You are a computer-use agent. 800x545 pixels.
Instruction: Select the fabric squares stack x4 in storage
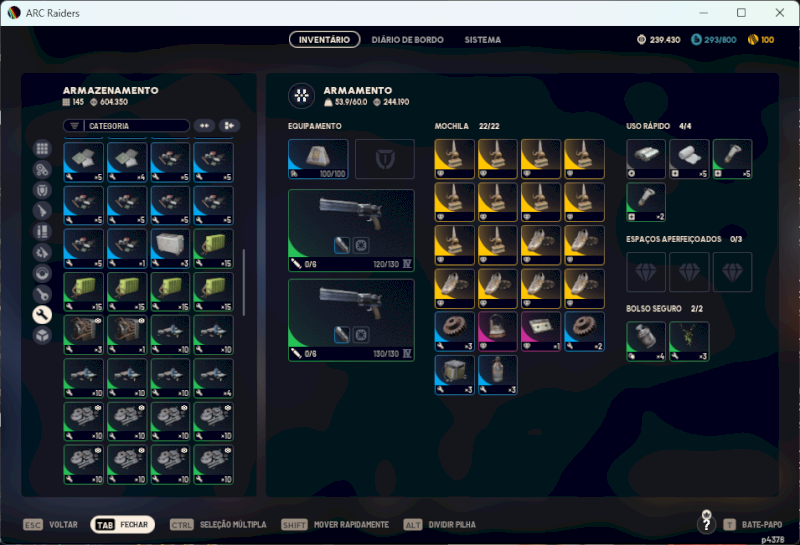pos(127,162)
